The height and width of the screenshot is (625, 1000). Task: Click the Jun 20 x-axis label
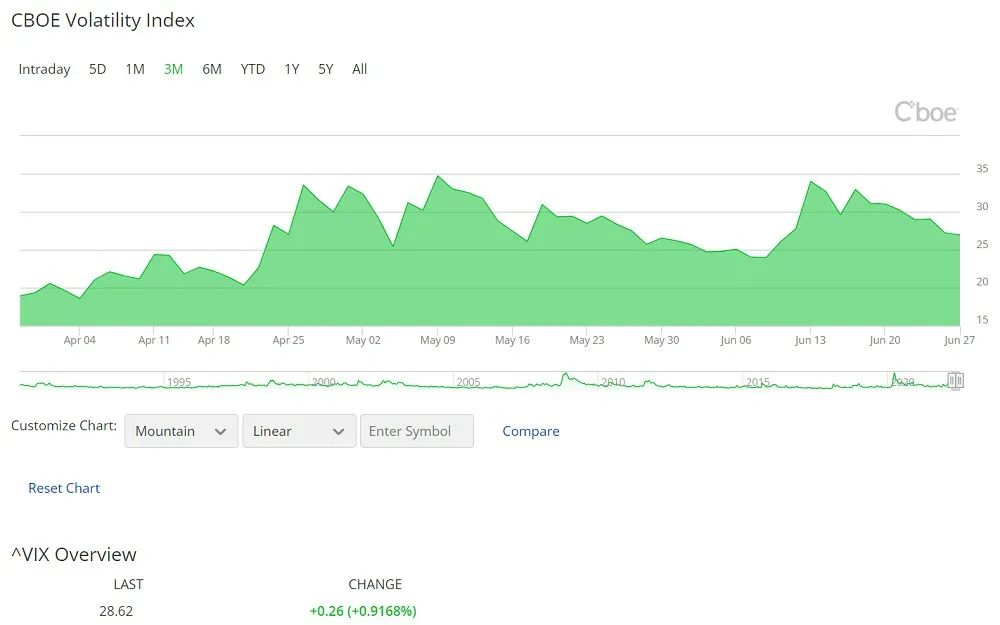coord(885,340)
